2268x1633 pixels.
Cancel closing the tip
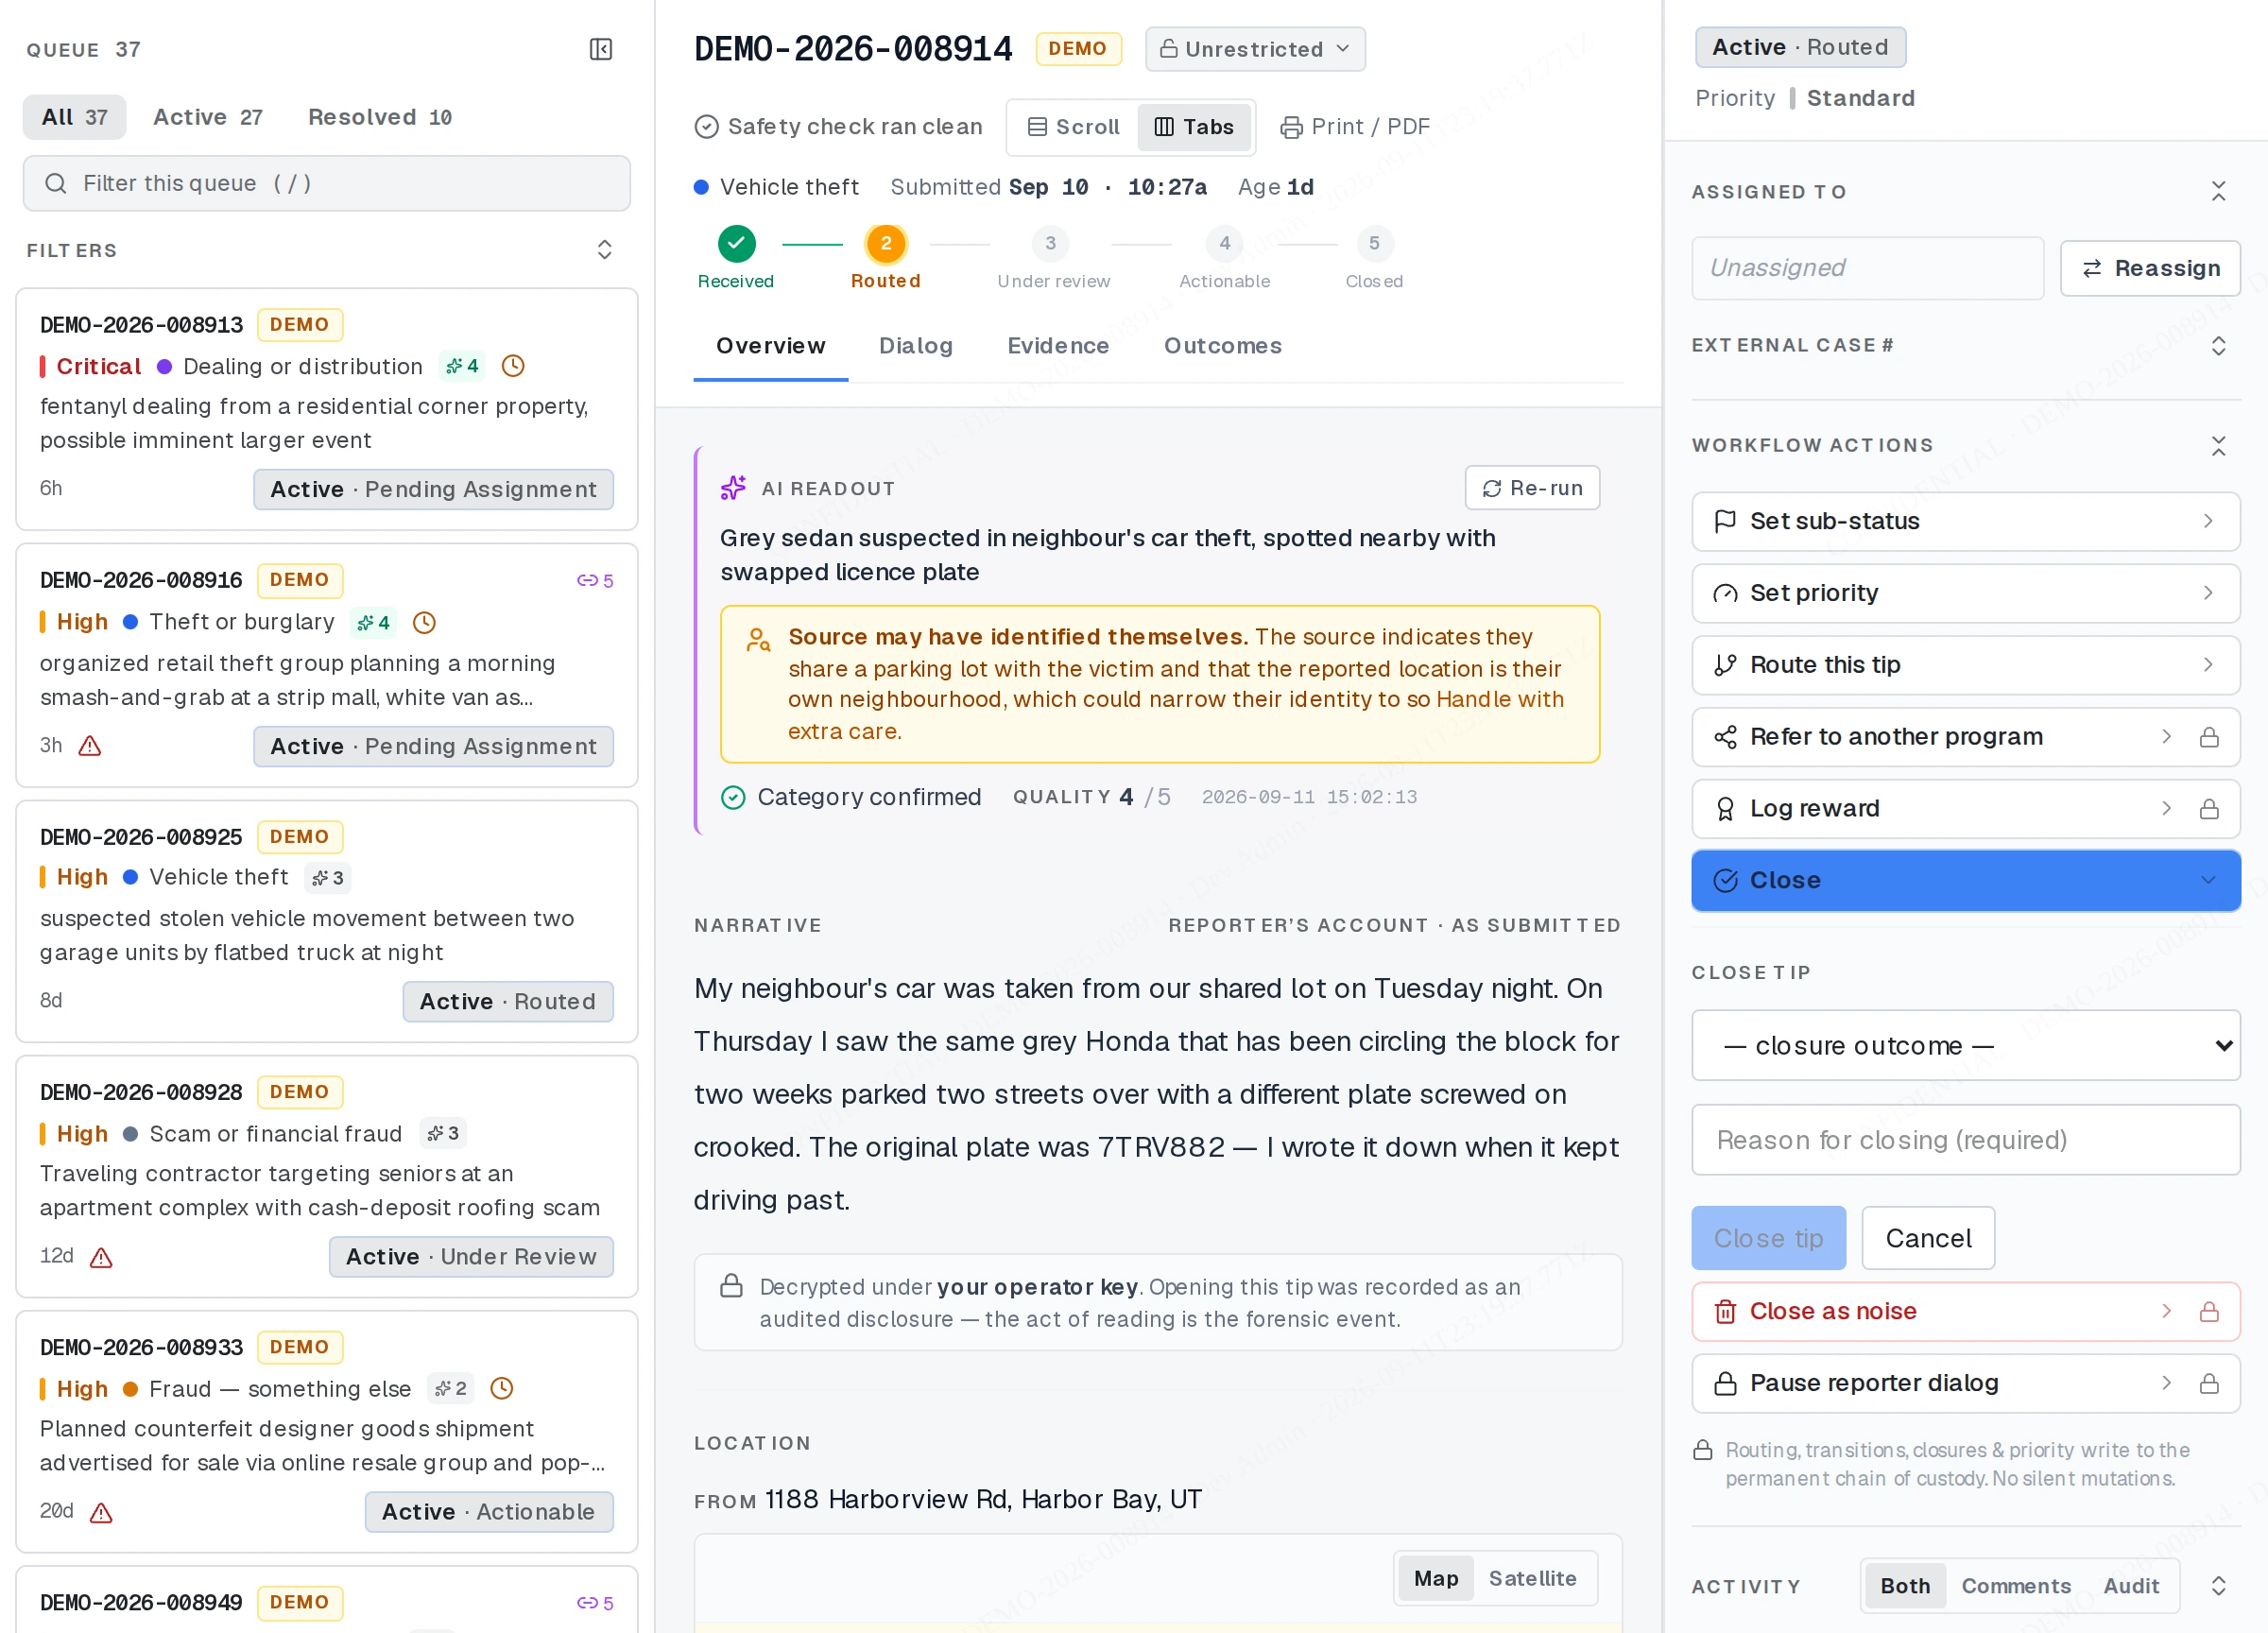click(1928, 1238)
